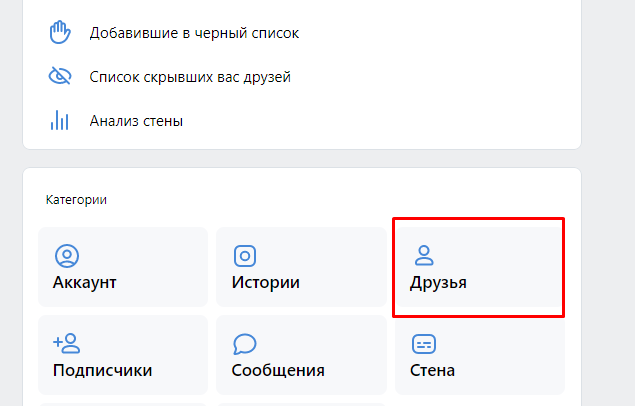Click the wall post card icon

point(424,344)
